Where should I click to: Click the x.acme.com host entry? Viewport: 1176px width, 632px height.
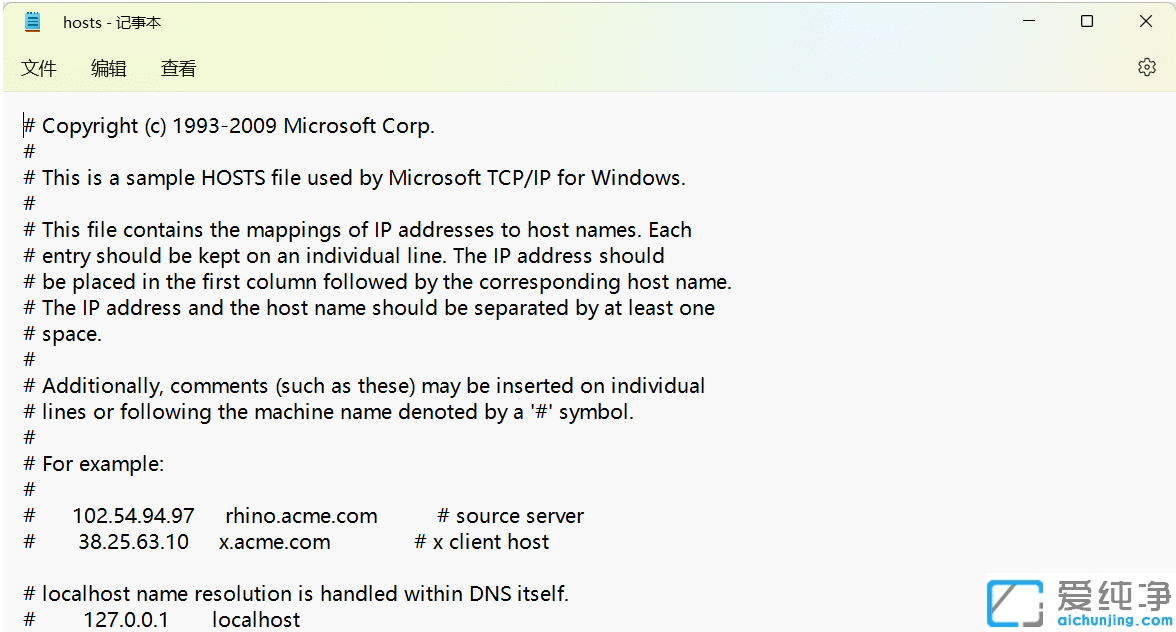(x=274, y=542)
